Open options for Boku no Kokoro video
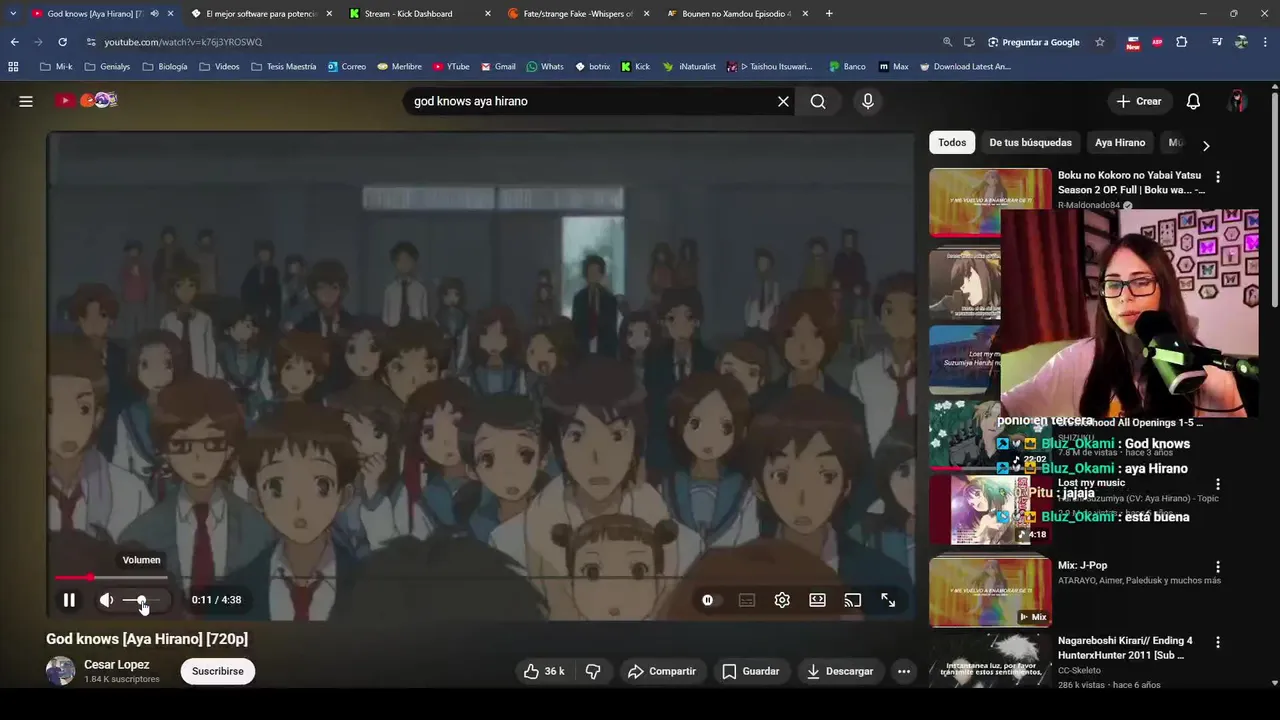Image resolution: width=1280 pixels, height=720 pixels. click(1217, 177)
